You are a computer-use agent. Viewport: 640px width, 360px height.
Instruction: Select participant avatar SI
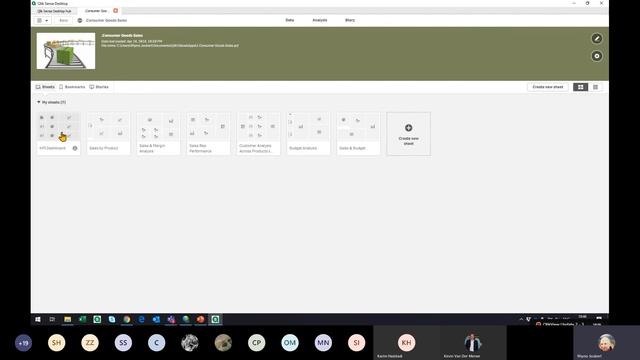(x=357, y=343)
